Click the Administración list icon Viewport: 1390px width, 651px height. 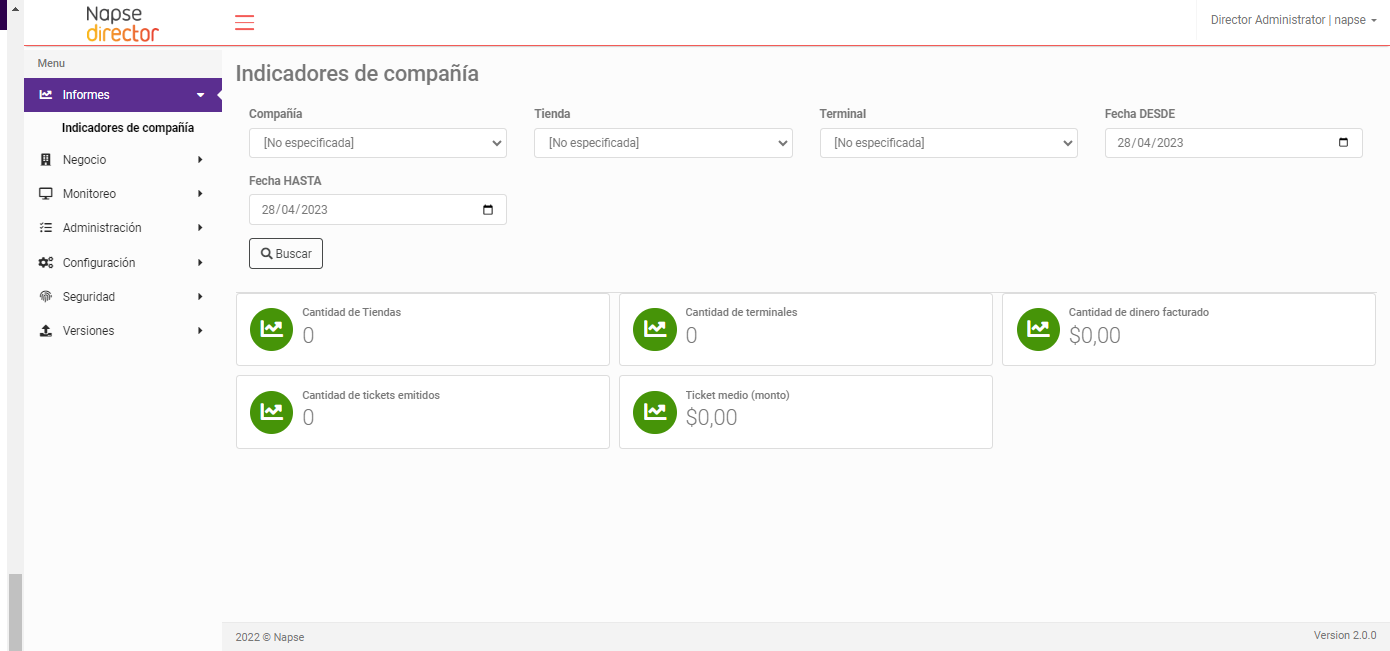(x=45, y=228)
